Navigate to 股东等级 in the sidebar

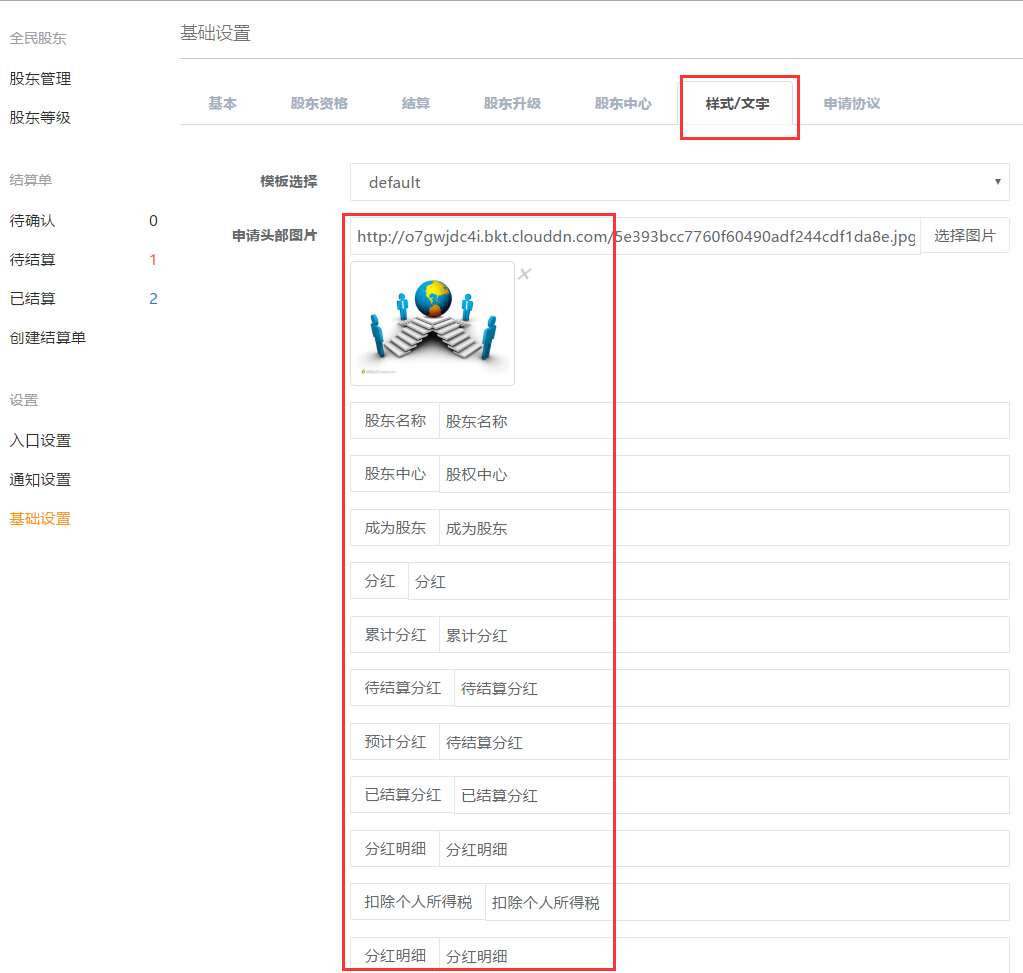point(41,118)
